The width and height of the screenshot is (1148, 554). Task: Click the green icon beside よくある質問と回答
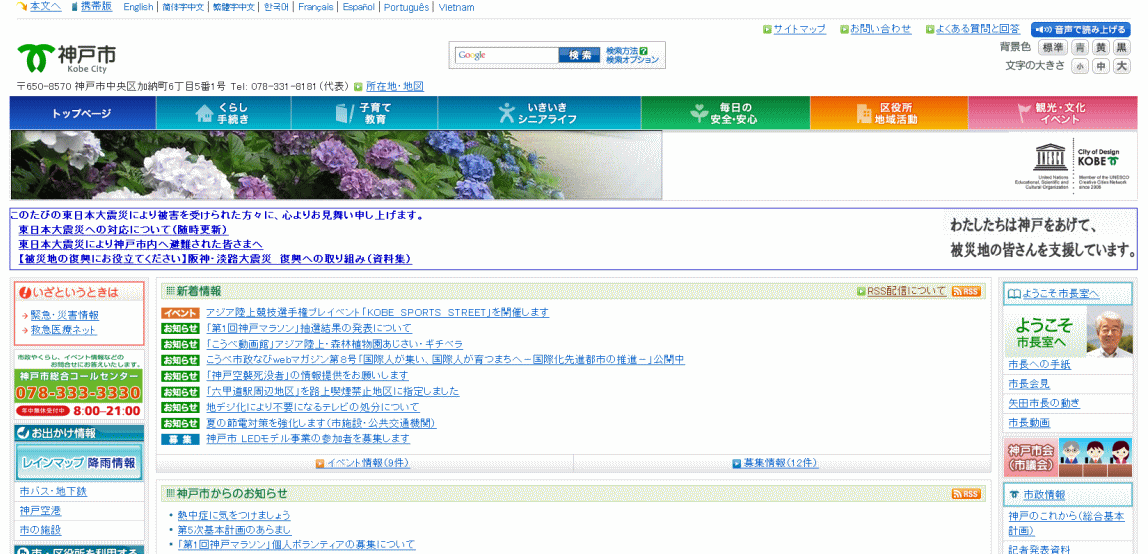[x=930, y=30]
